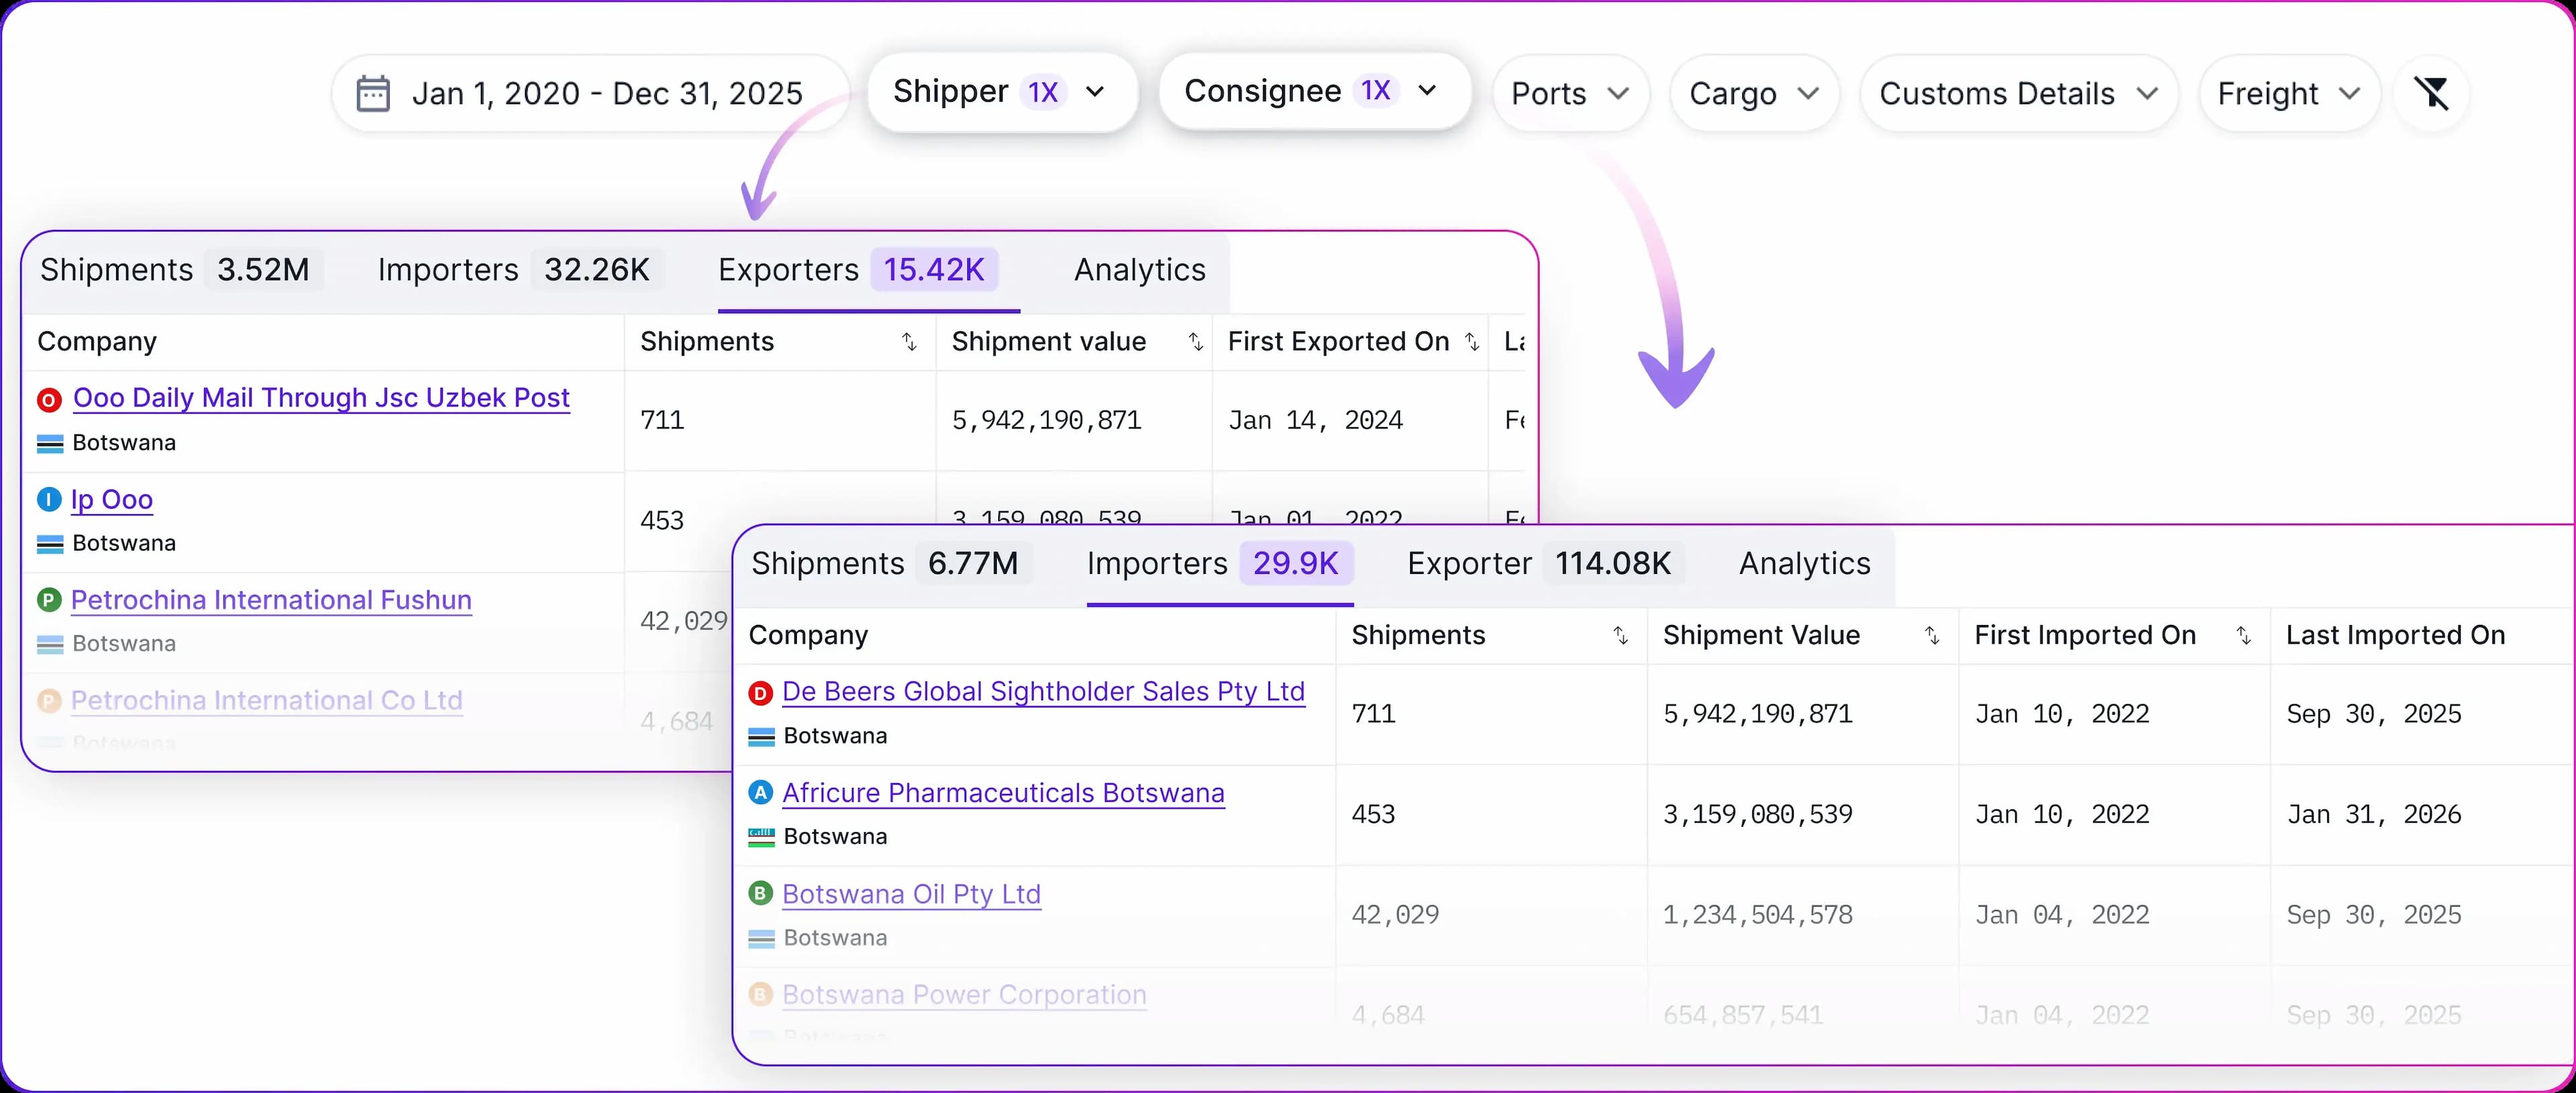Screen dimensions: 2576x1093
Task: Sort exporters by Shipment value arrows
Action: coord(1195,342)
